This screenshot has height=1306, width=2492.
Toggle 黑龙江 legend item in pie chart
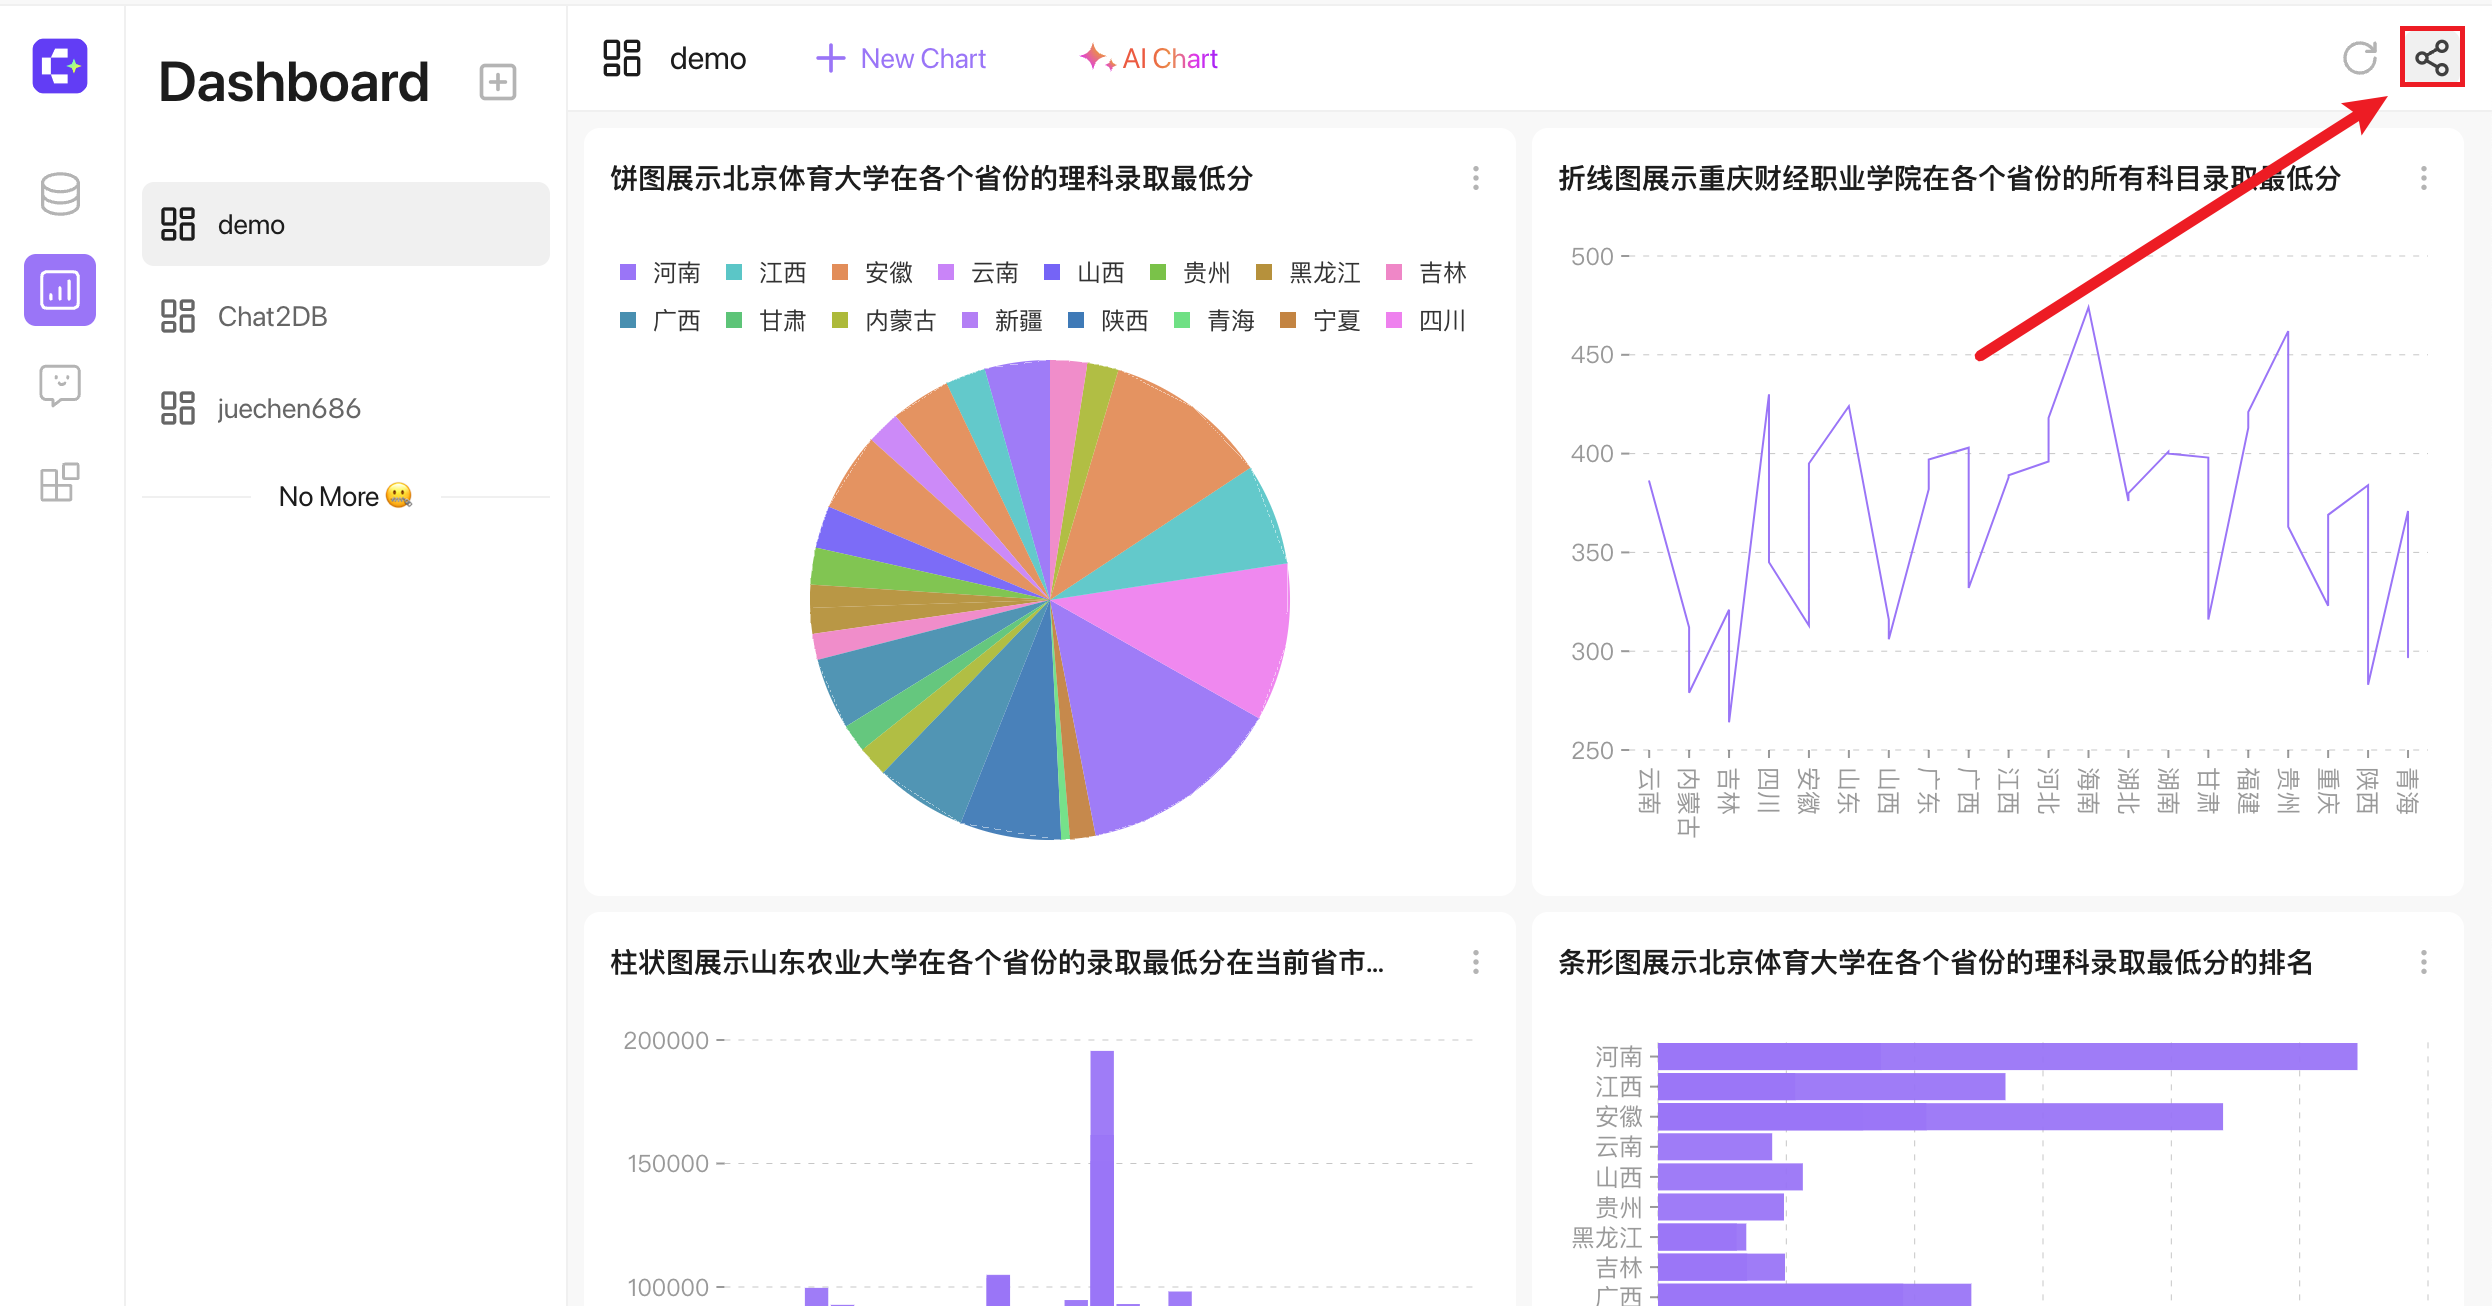[x=1308, y=272]
